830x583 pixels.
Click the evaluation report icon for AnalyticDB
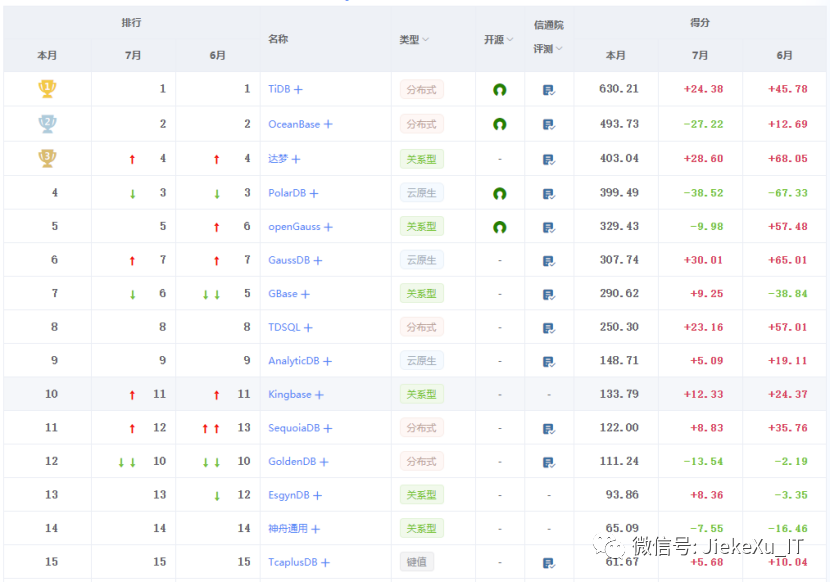[549, 362]
